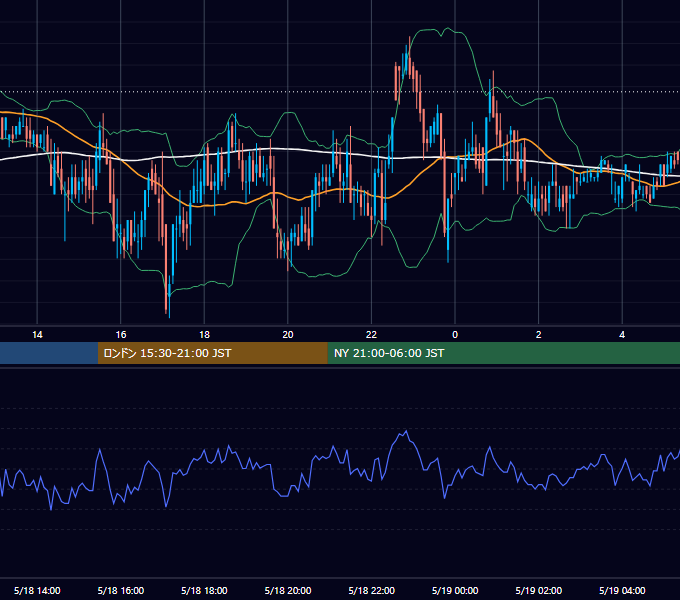Click the price axis hour label 2
The width and height of the screenshot is (680, 600).
tap(539, 335)
